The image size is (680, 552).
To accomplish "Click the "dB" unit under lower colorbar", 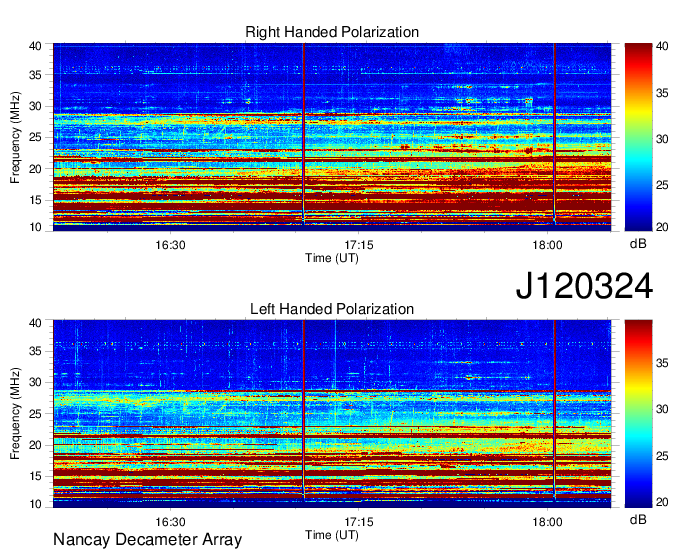I will 638,519.
